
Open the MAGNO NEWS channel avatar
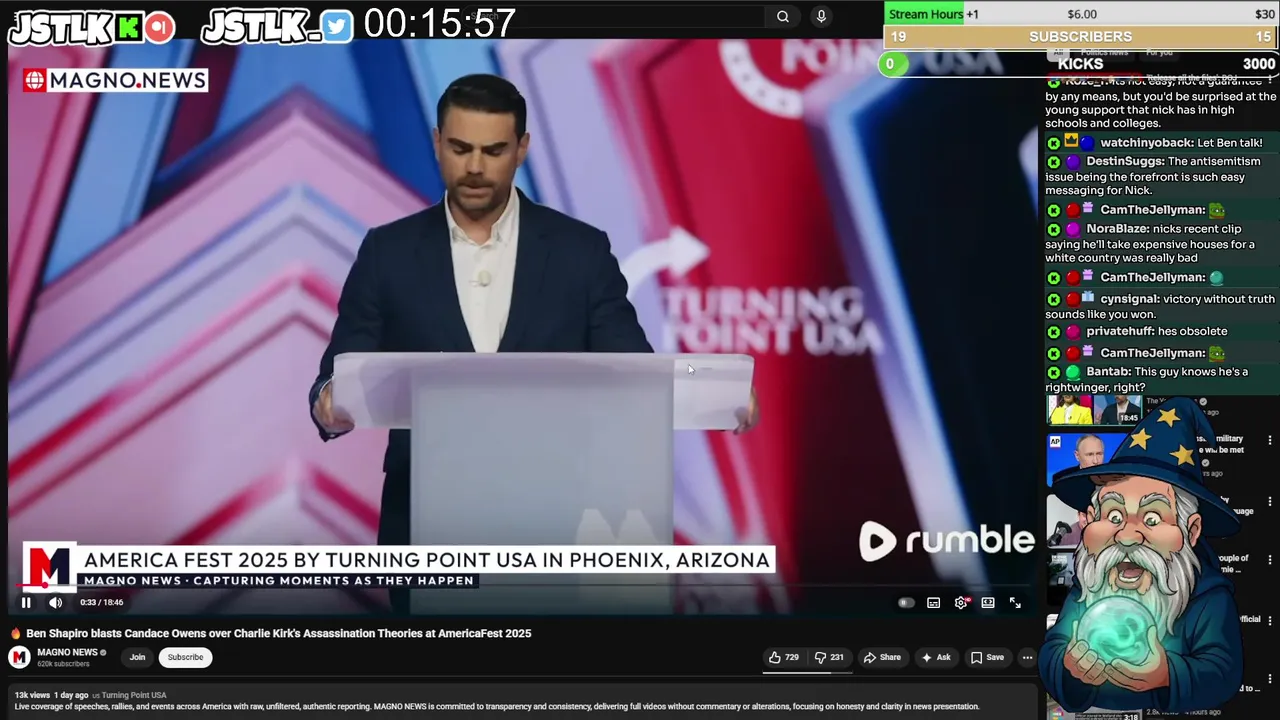click(x=20, y=657)
